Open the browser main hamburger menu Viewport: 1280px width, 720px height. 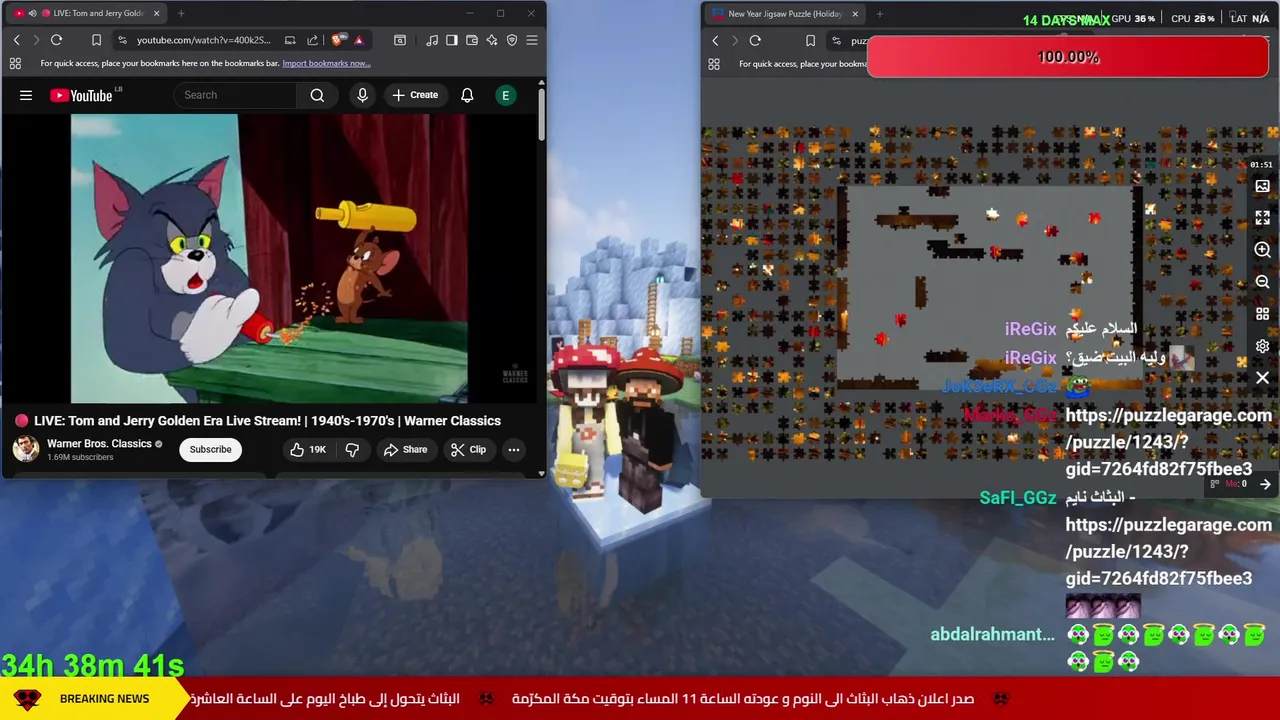532,40
